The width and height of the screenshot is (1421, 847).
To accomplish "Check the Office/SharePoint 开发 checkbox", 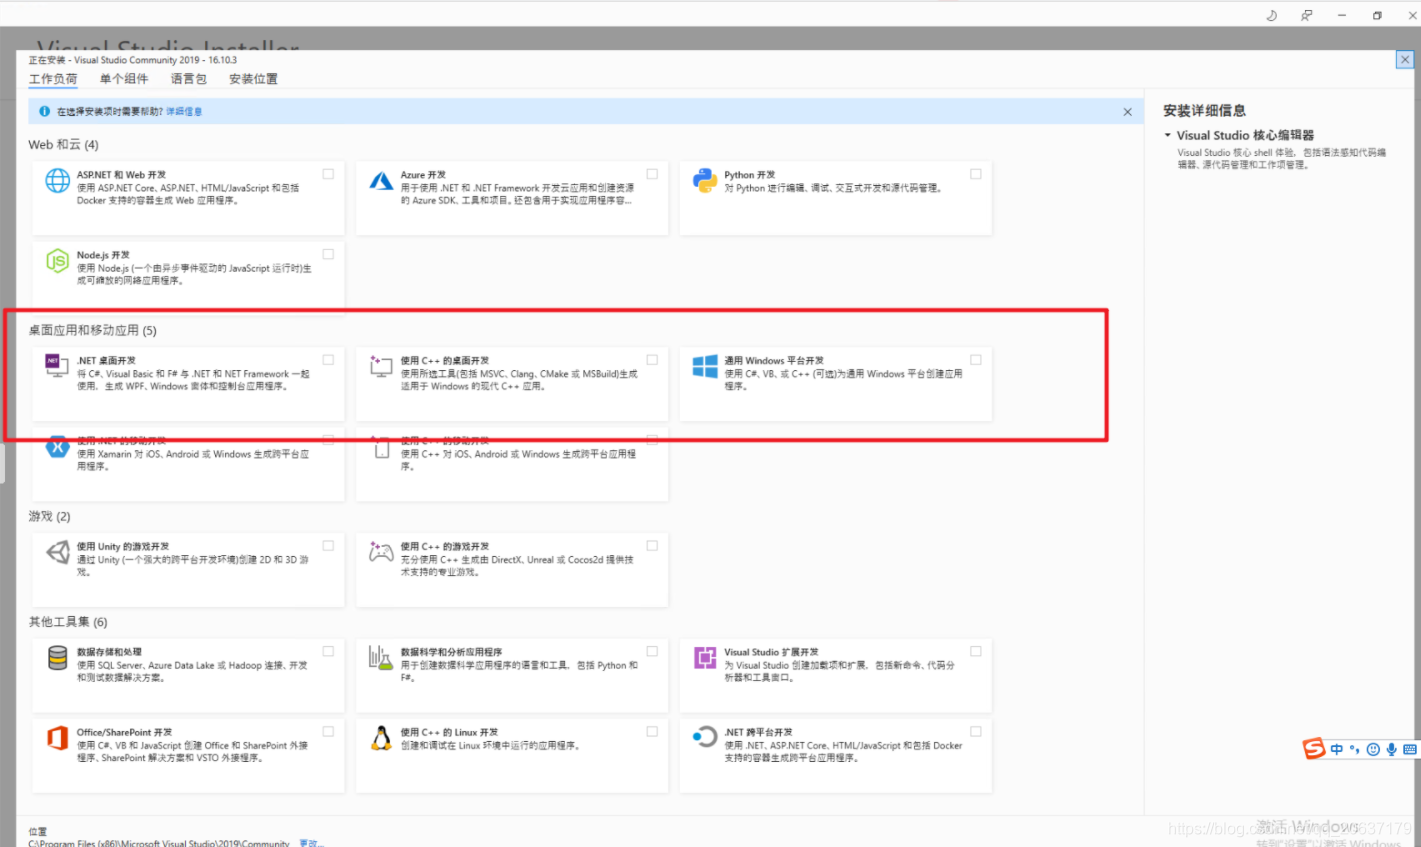I will tap(328, 732).
